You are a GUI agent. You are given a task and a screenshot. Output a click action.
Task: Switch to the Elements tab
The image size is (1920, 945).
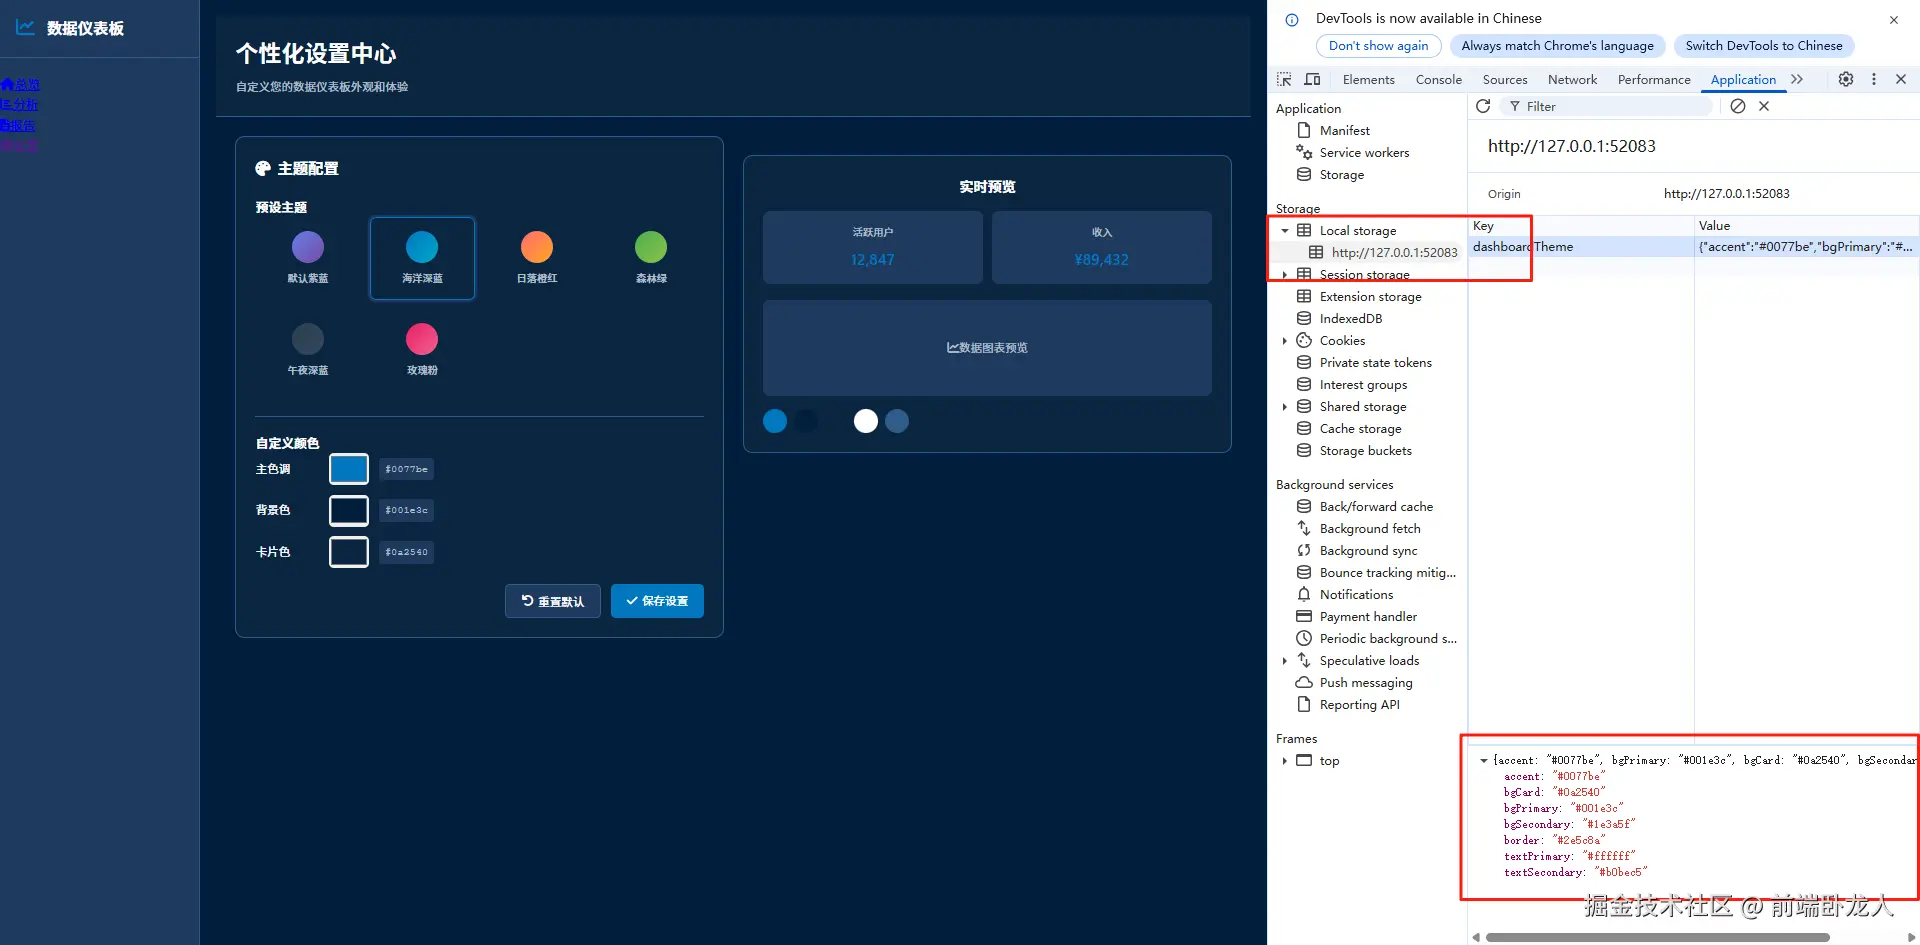tap(1368, 79)
